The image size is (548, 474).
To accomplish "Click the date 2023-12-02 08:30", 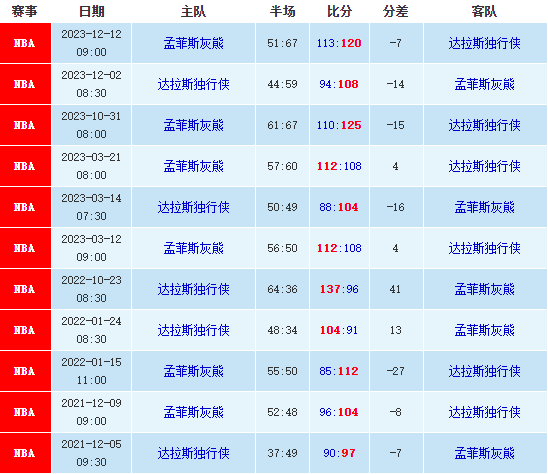I will 92,84.
